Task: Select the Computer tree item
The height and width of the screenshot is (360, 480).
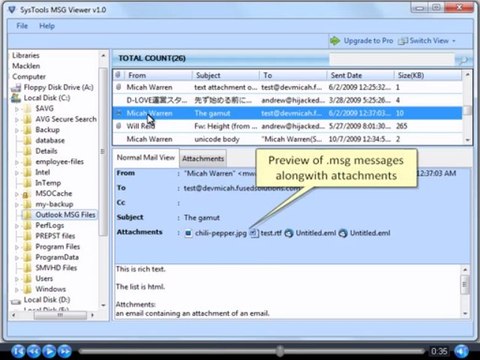Action: point(29,77)
